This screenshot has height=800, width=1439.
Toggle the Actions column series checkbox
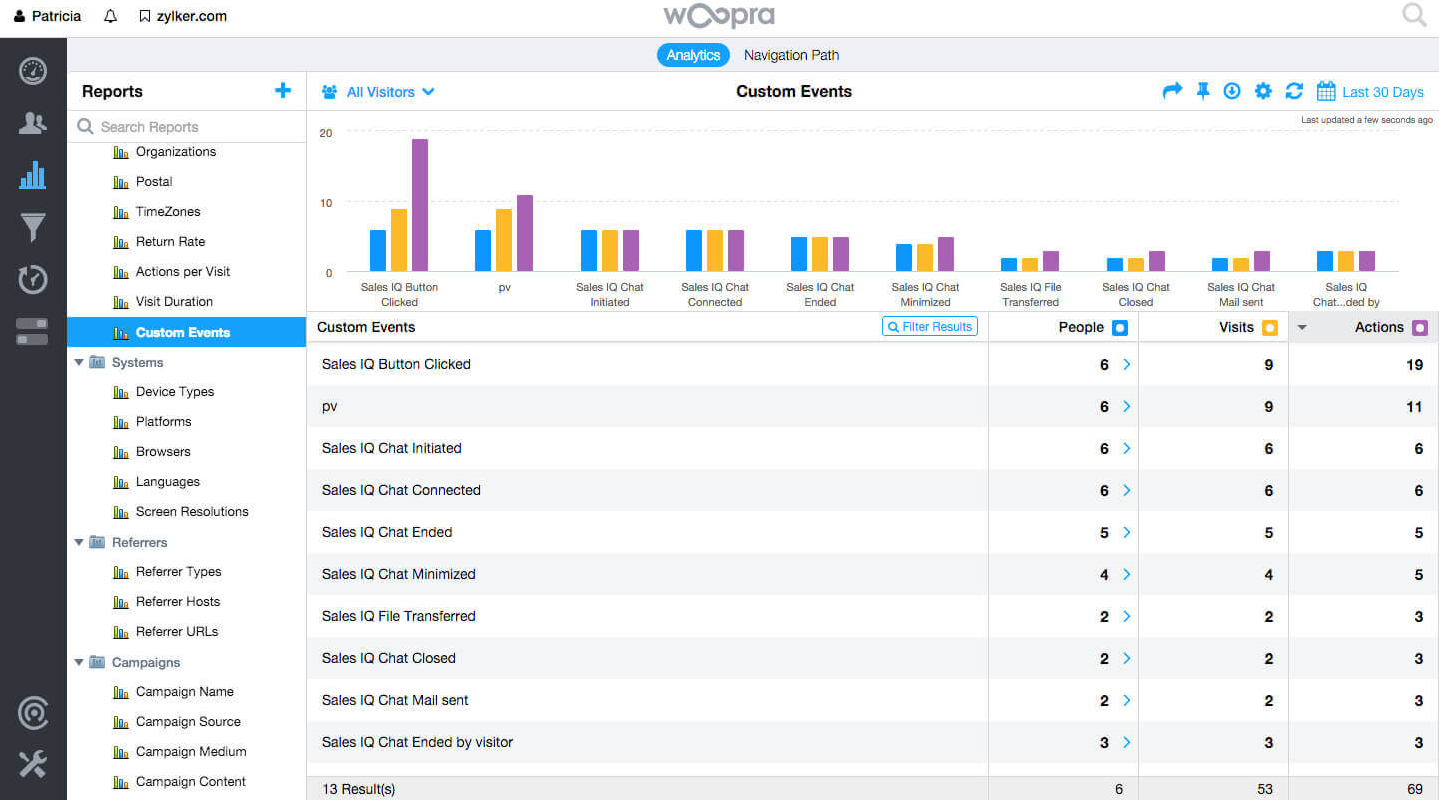(x=1420, y=327)
